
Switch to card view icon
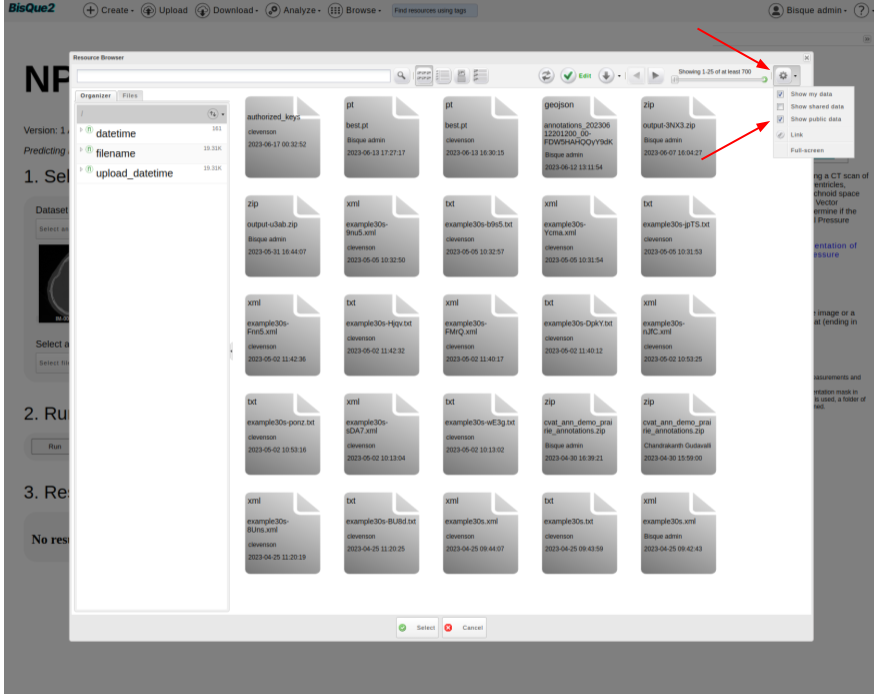point(461,76)
